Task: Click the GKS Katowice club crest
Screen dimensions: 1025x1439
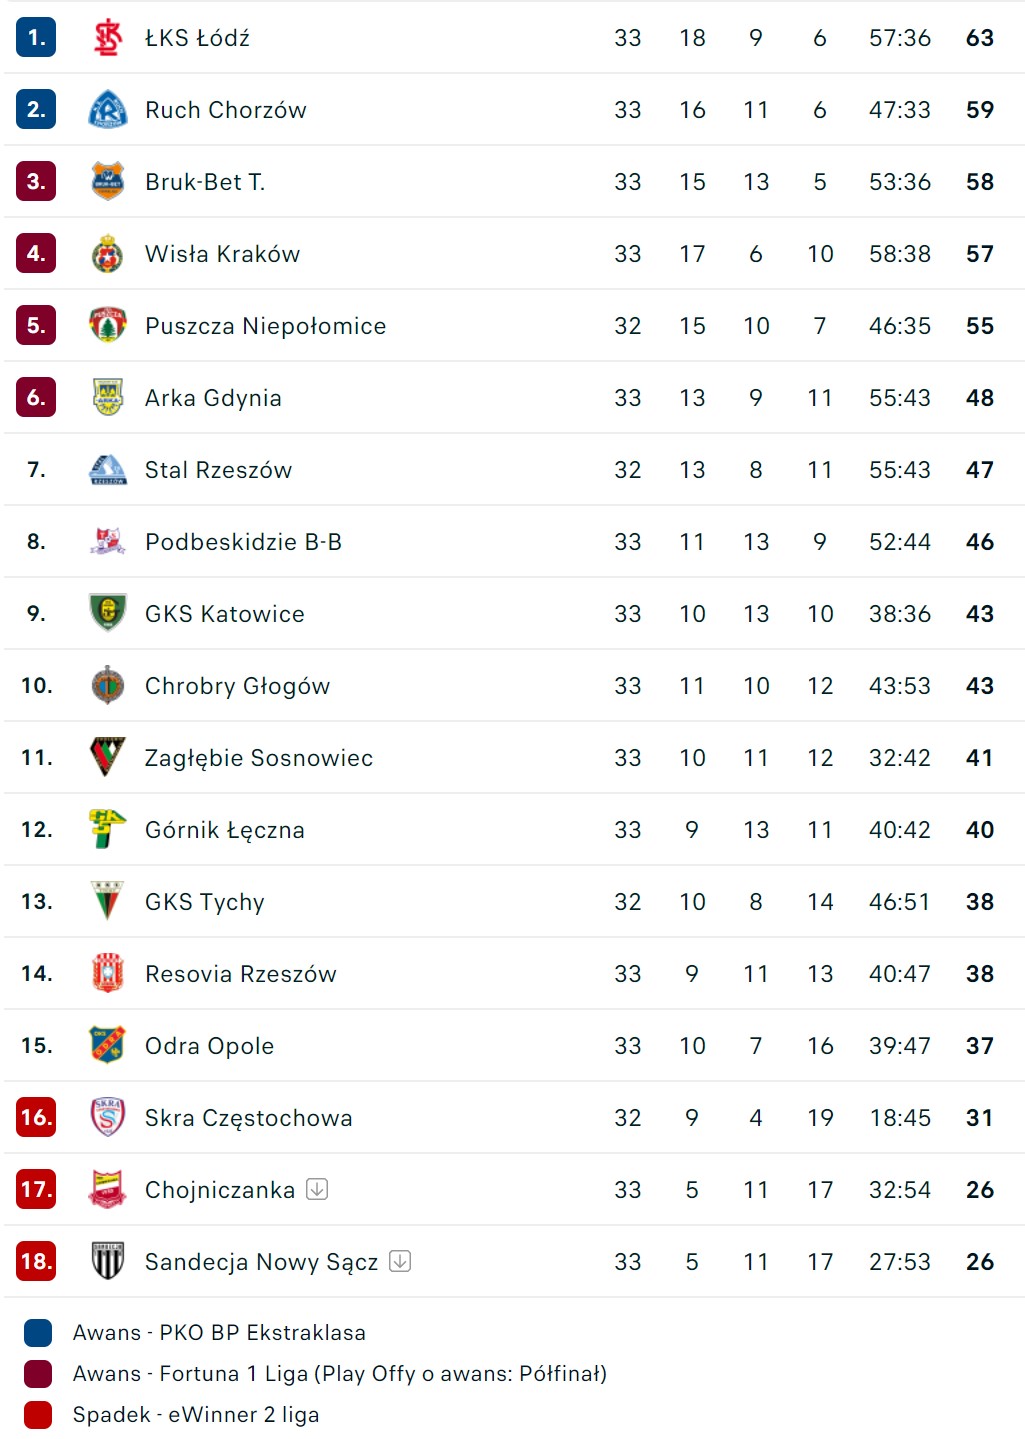Action: coord(107,613)
